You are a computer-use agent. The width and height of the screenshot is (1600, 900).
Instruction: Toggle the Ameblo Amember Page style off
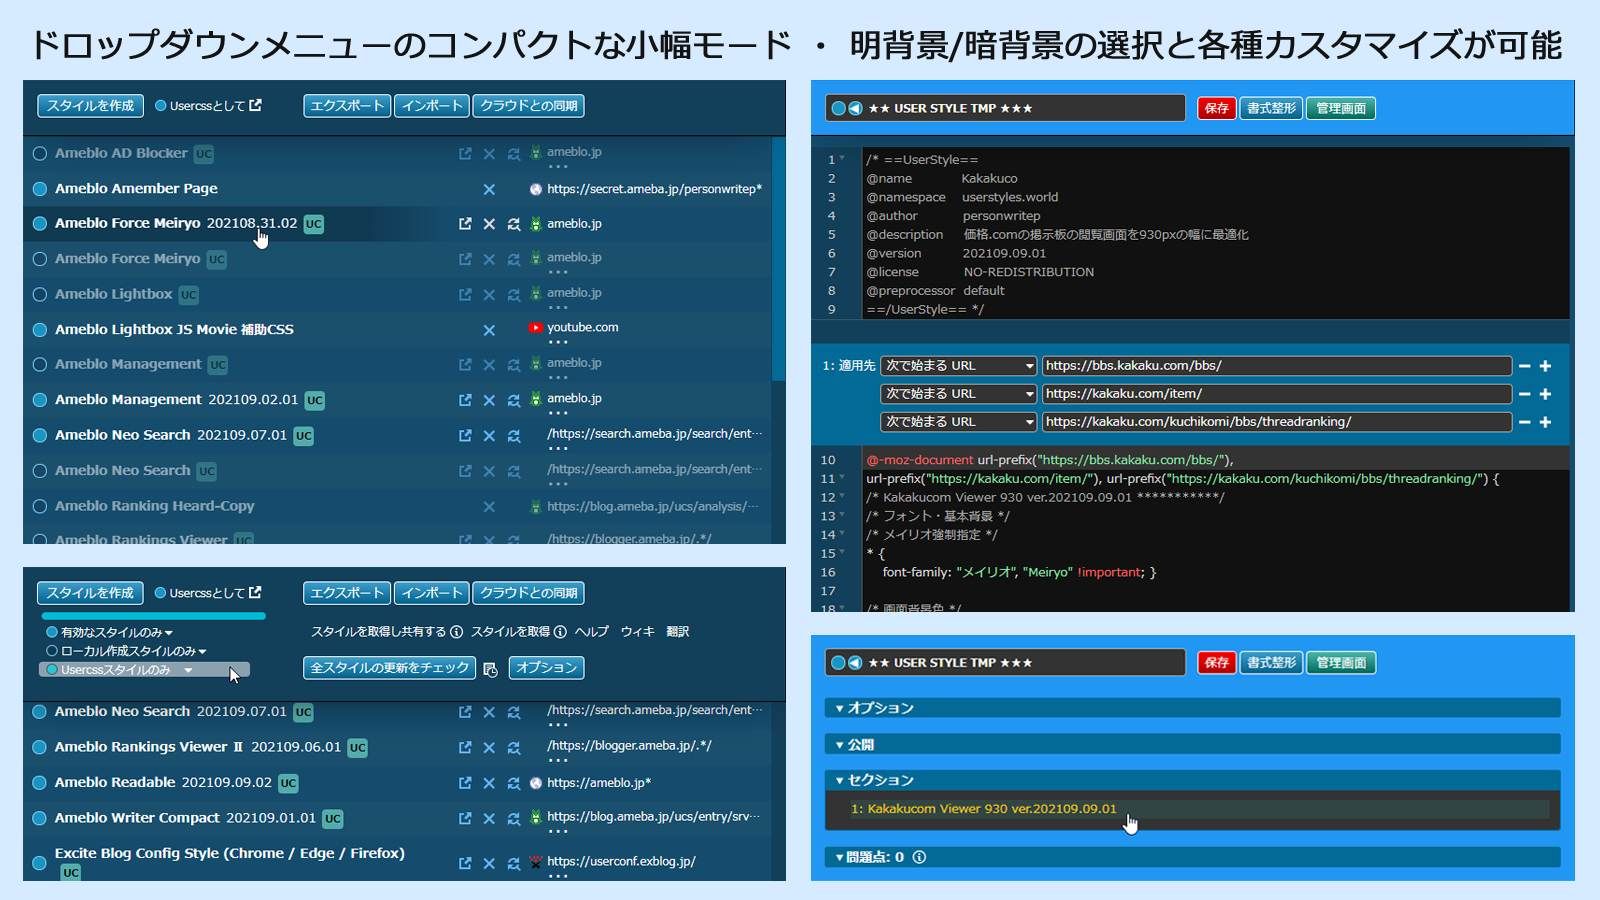click(40, 189)
